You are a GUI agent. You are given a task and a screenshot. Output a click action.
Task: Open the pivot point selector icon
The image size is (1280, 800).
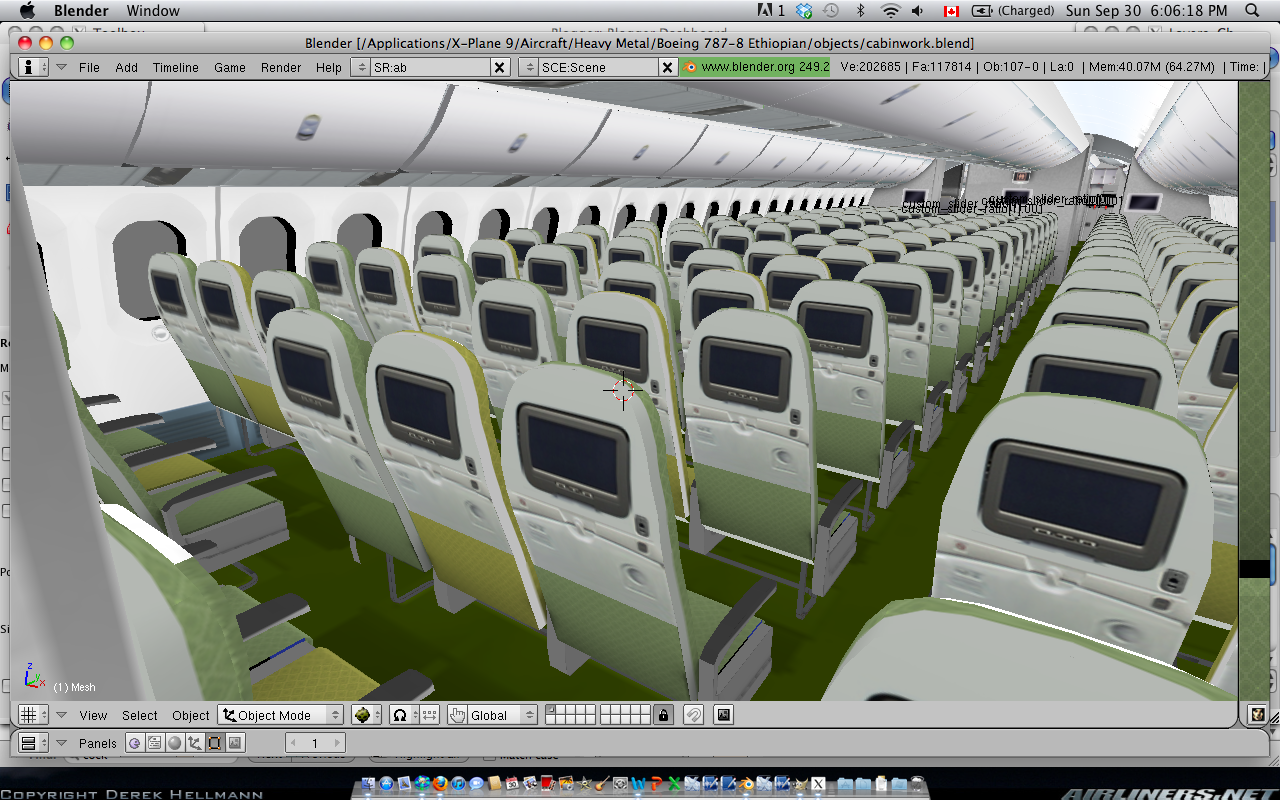point(402,715)
